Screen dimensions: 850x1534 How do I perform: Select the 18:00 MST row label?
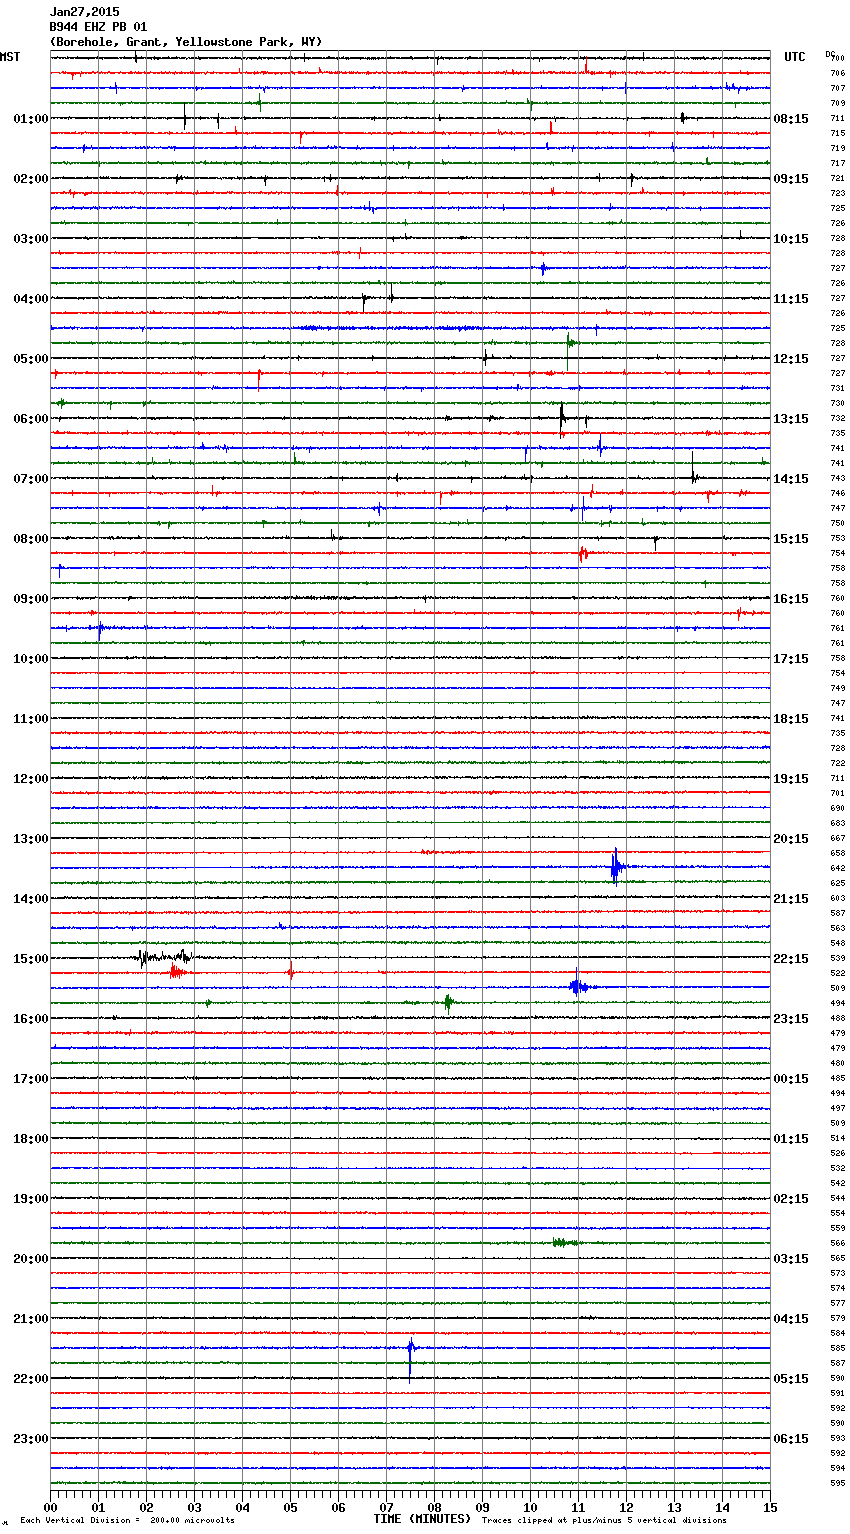[30, 1139]
